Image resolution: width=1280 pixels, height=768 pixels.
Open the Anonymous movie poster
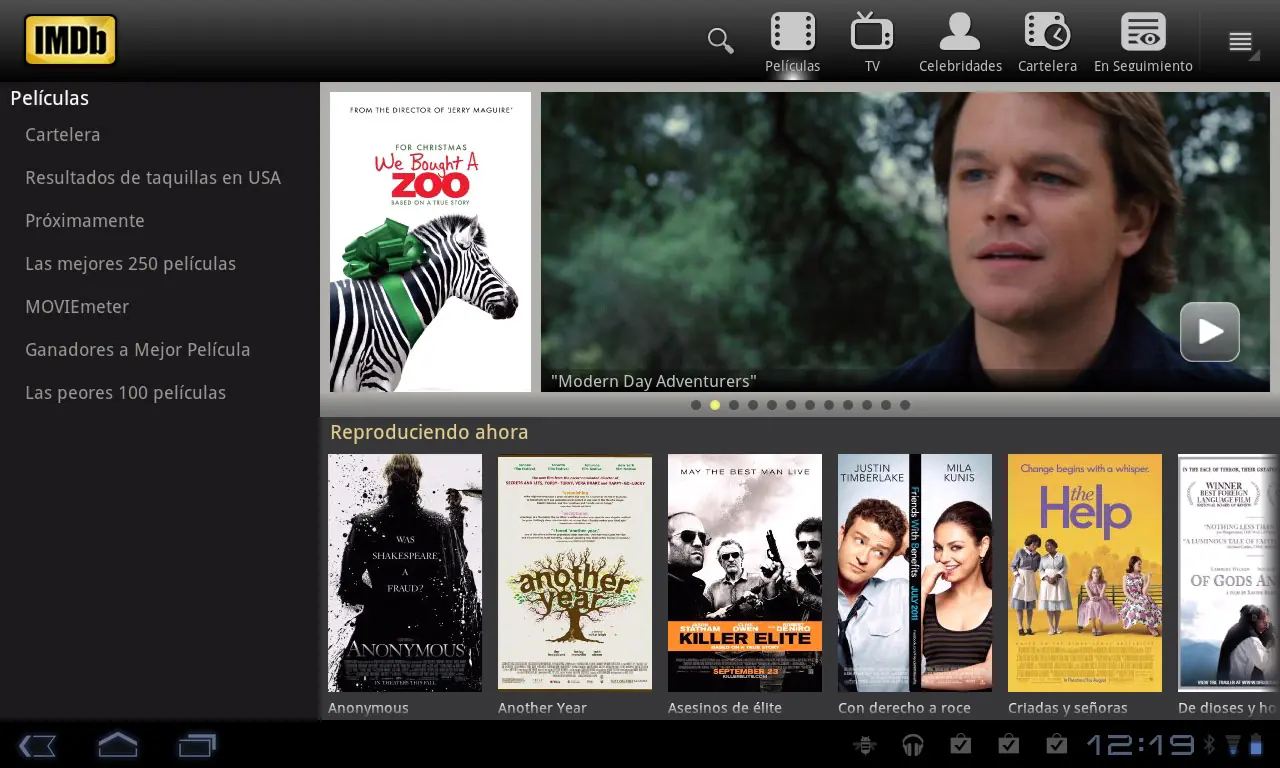tap(405, 573)
